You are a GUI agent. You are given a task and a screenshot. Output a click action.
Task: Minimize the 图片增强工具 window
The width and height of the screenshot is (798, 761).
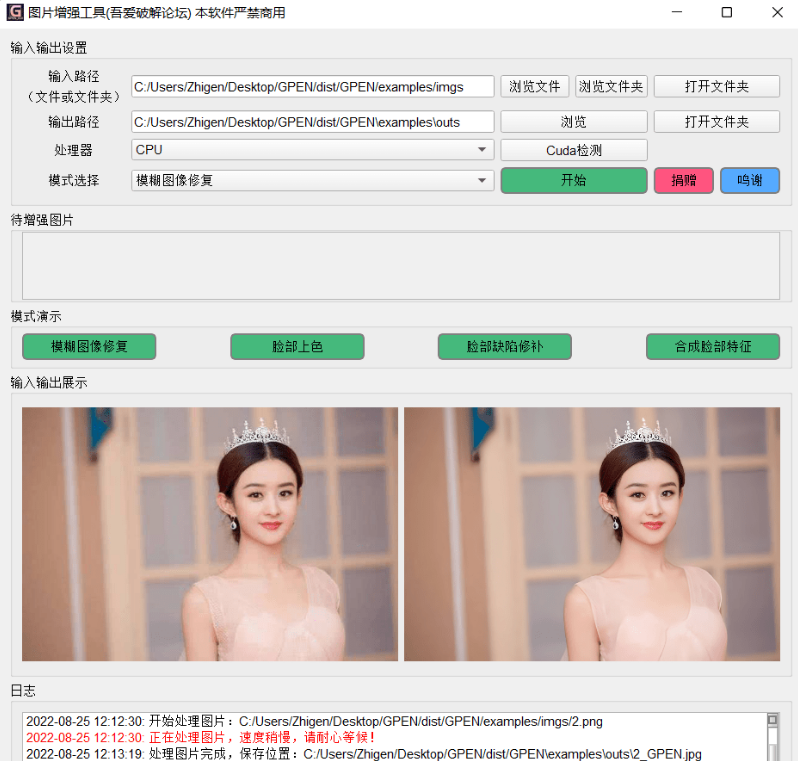tap(677, 12)
